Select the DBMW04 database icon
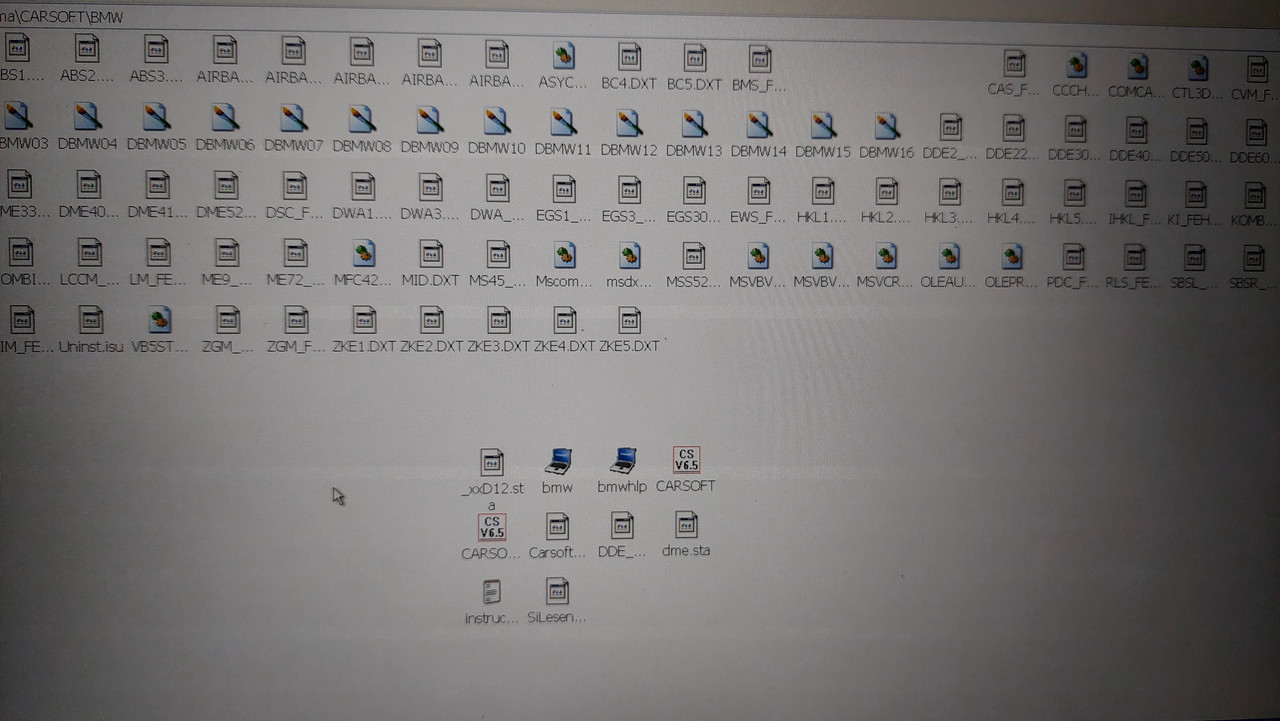Screen dimensions: 1280x721 coord(88,117)
